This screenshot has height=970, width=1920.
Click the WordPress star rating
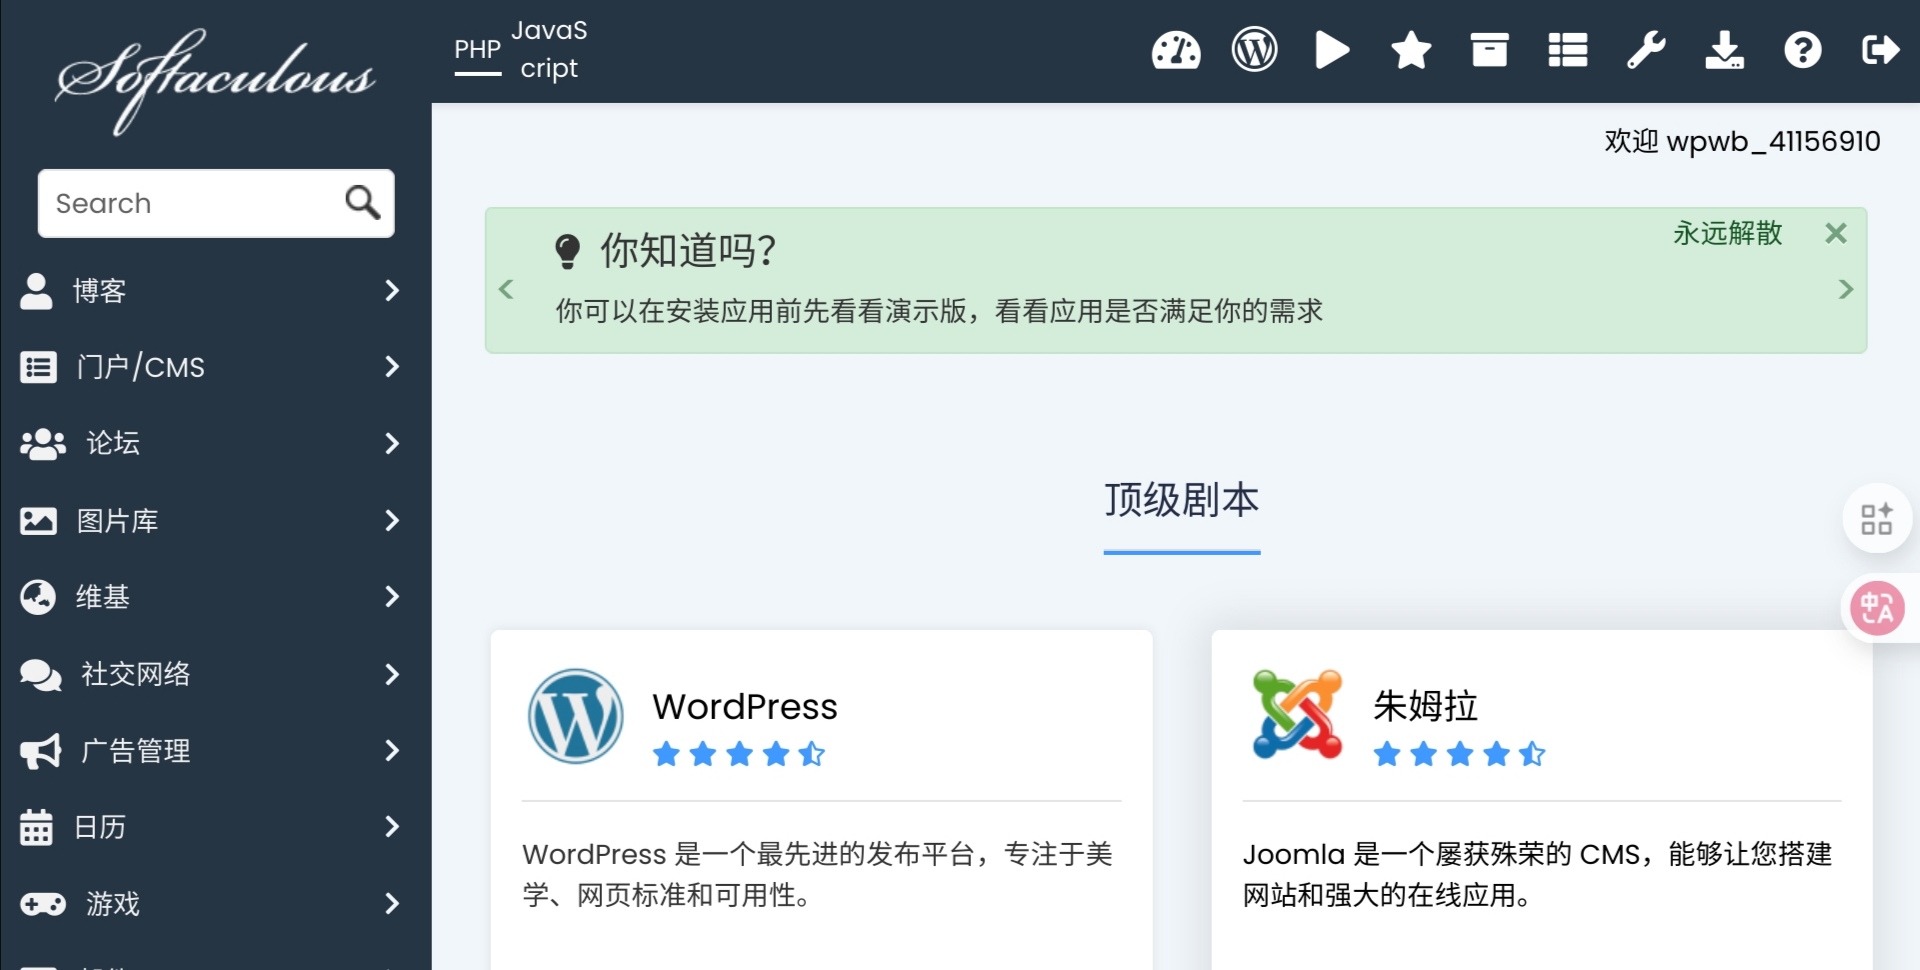[x=739, y=754]
